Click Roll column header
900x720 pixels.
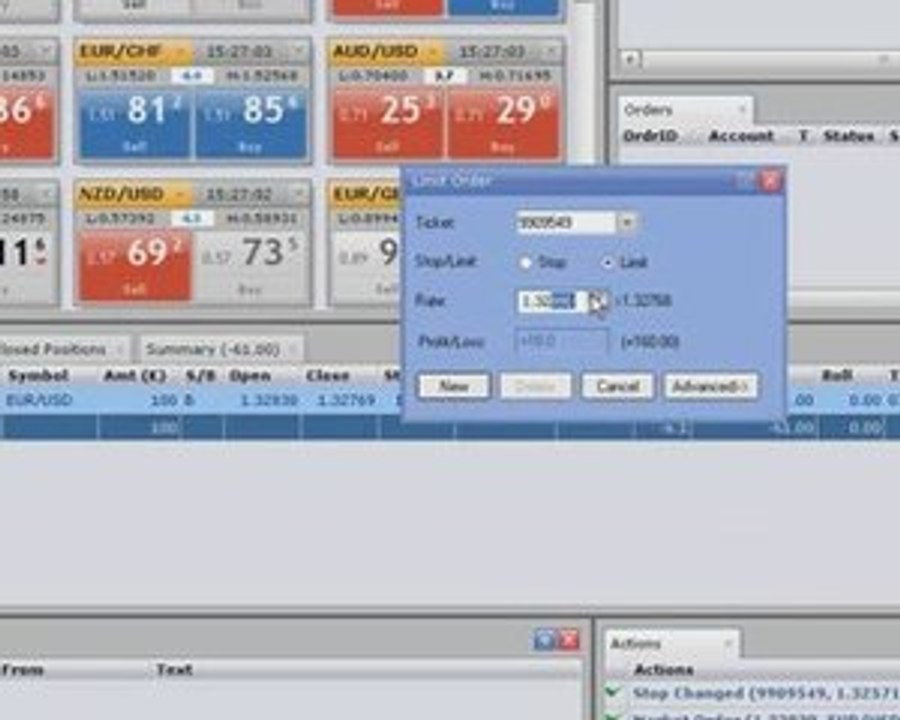click(836, 376)
